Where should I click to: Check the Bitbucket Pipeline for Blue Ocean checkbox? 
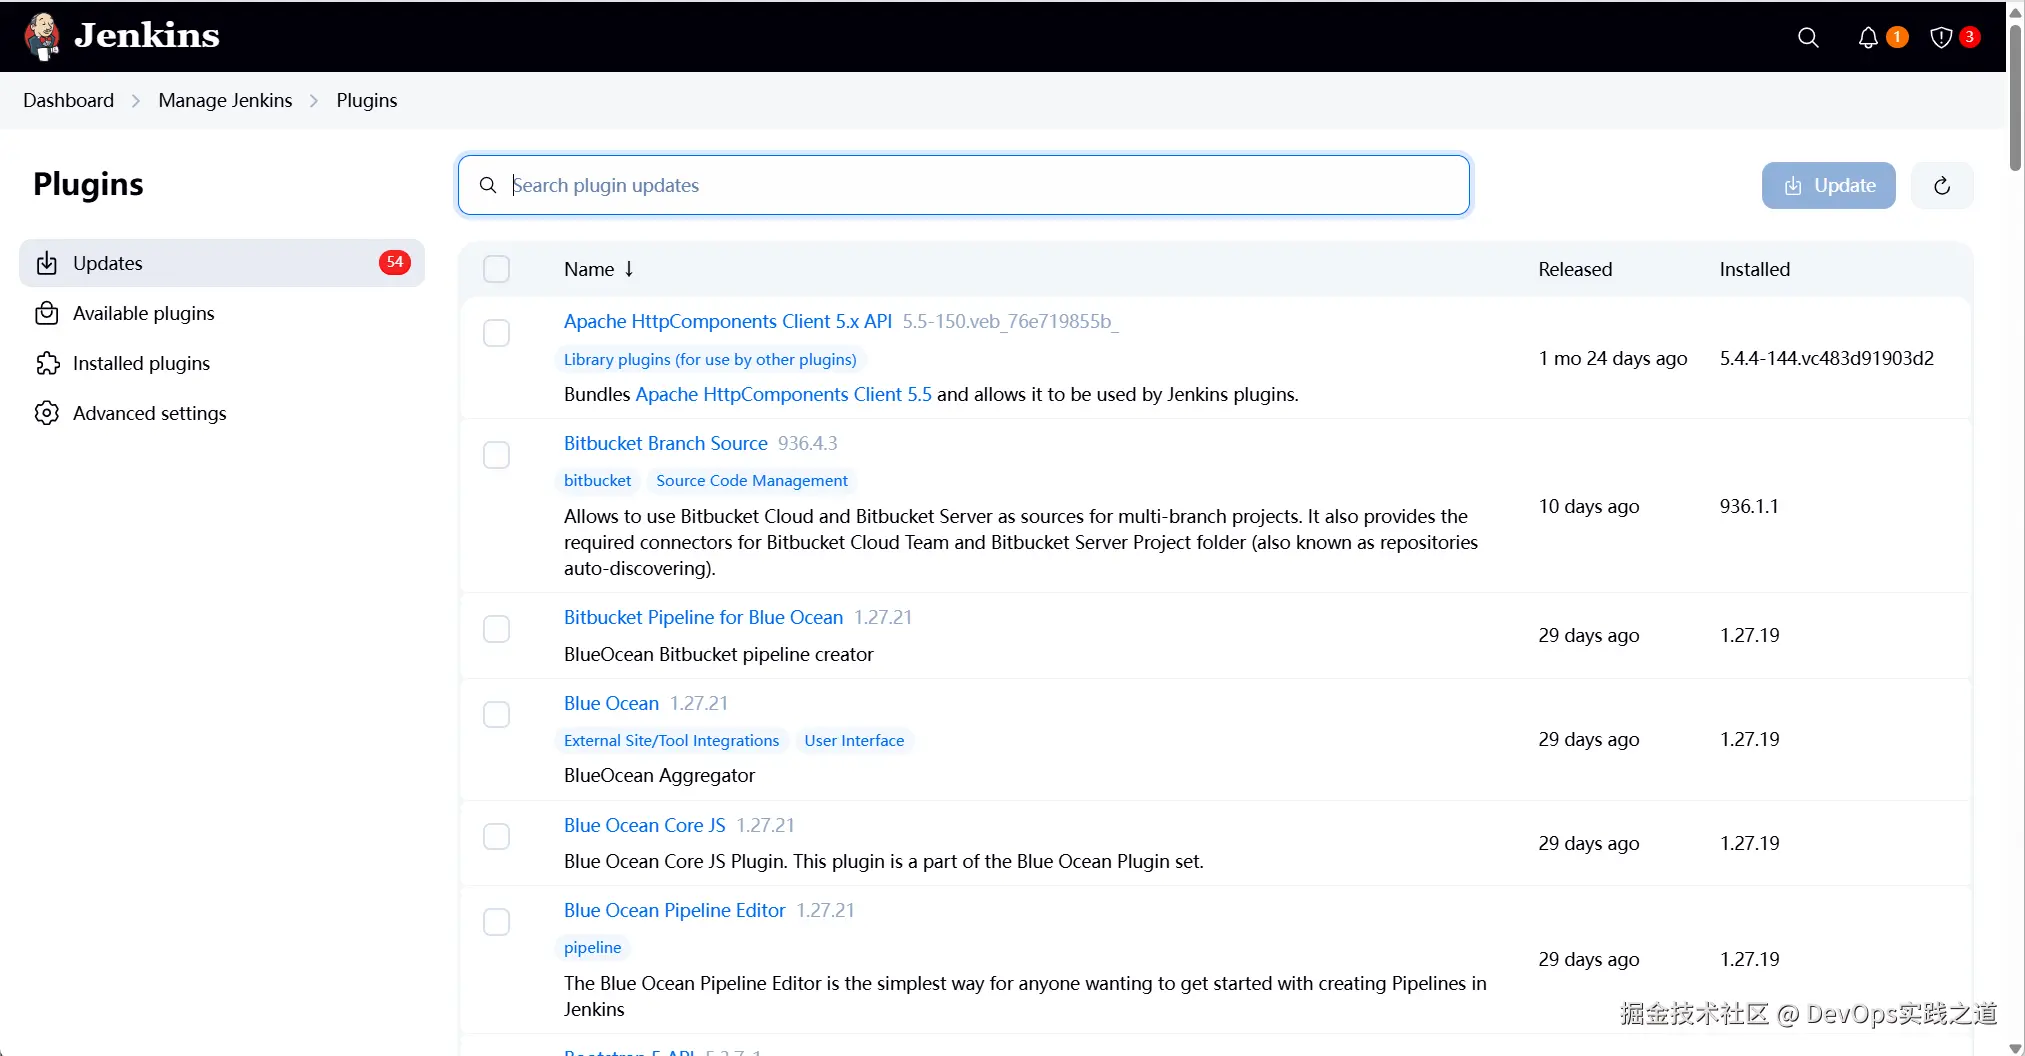click(496, 629)
